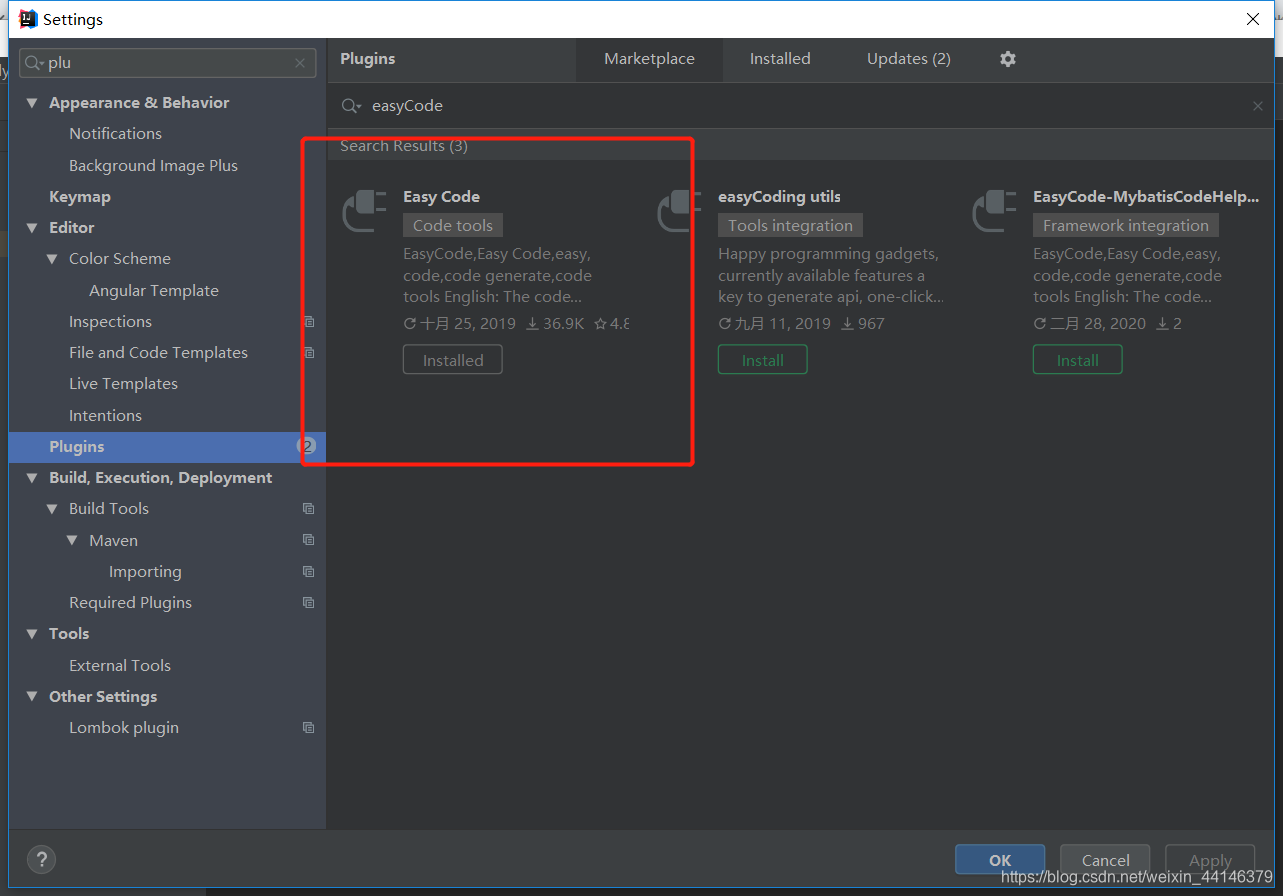Click the Easy Code plugin title
Screen dimensions: 1283x896
click(x=441, y=197)
